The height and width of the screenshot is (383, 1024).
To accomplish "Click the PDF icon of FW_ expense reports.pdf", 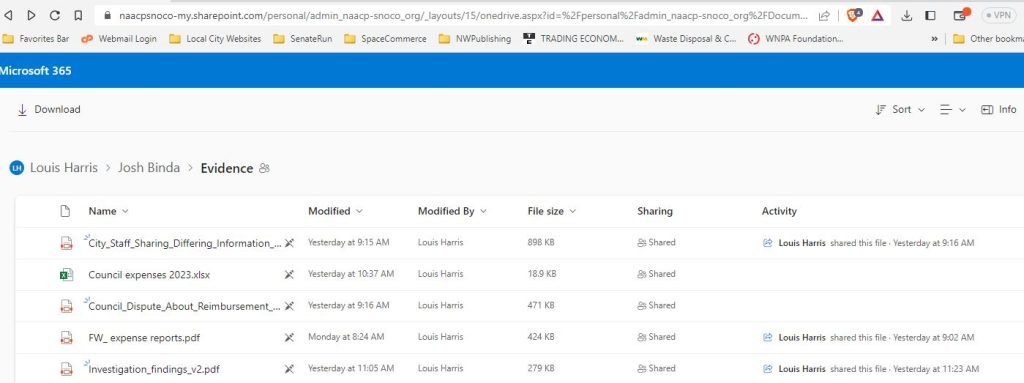I will click(x=66, y=338).
